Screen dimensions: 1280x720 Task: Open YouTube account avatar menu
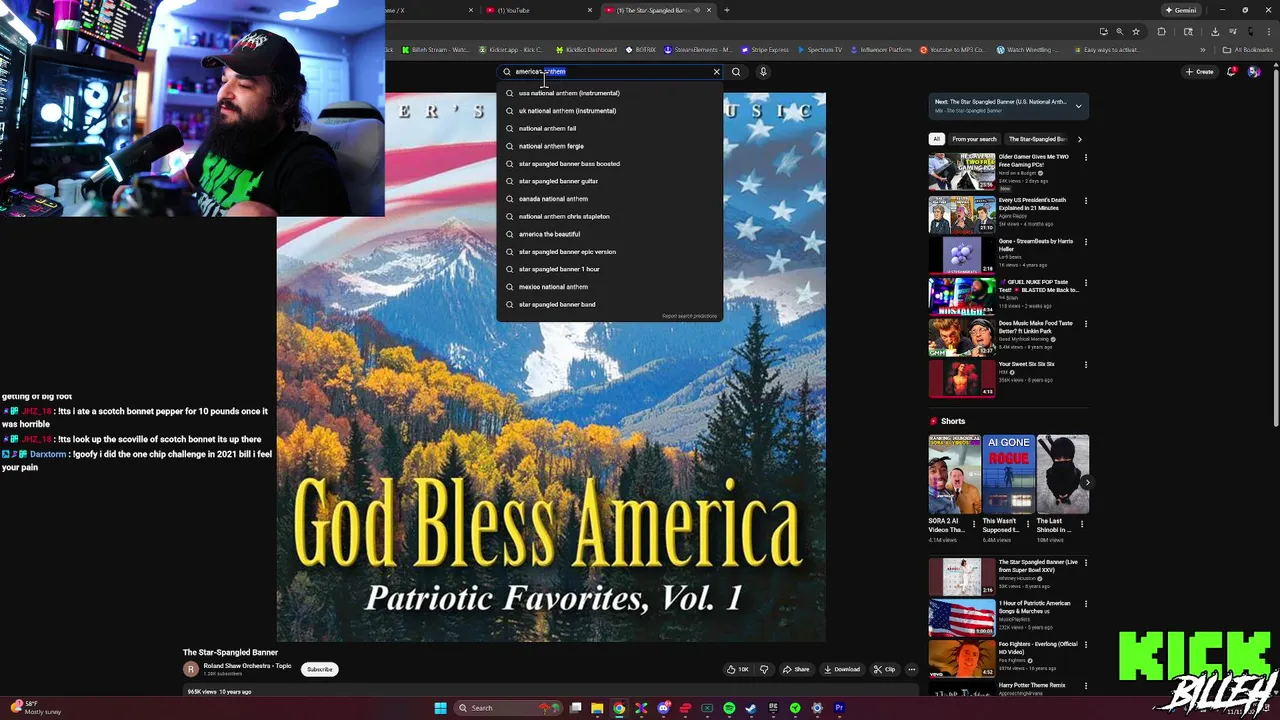tap(1254, 72)
